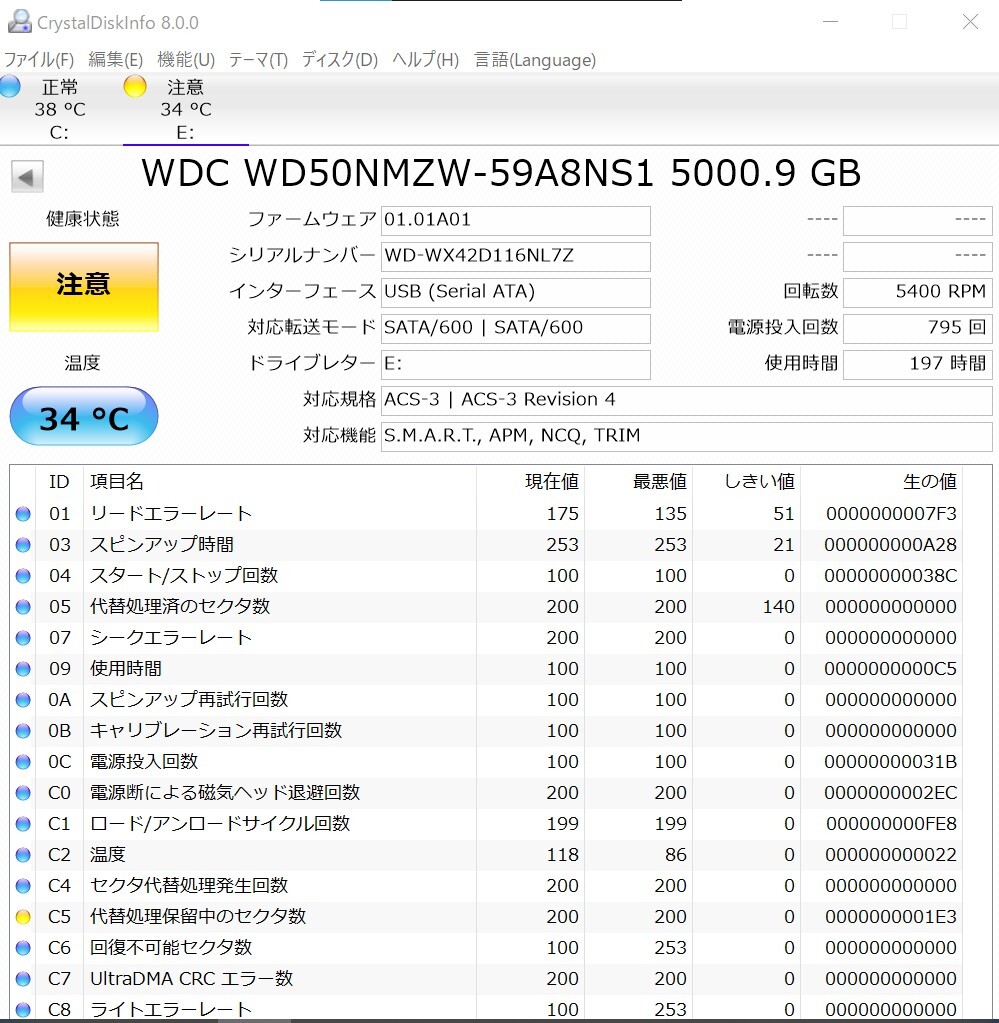Click status dot for セクタ代替処理発生回数 row

(23, 886)
